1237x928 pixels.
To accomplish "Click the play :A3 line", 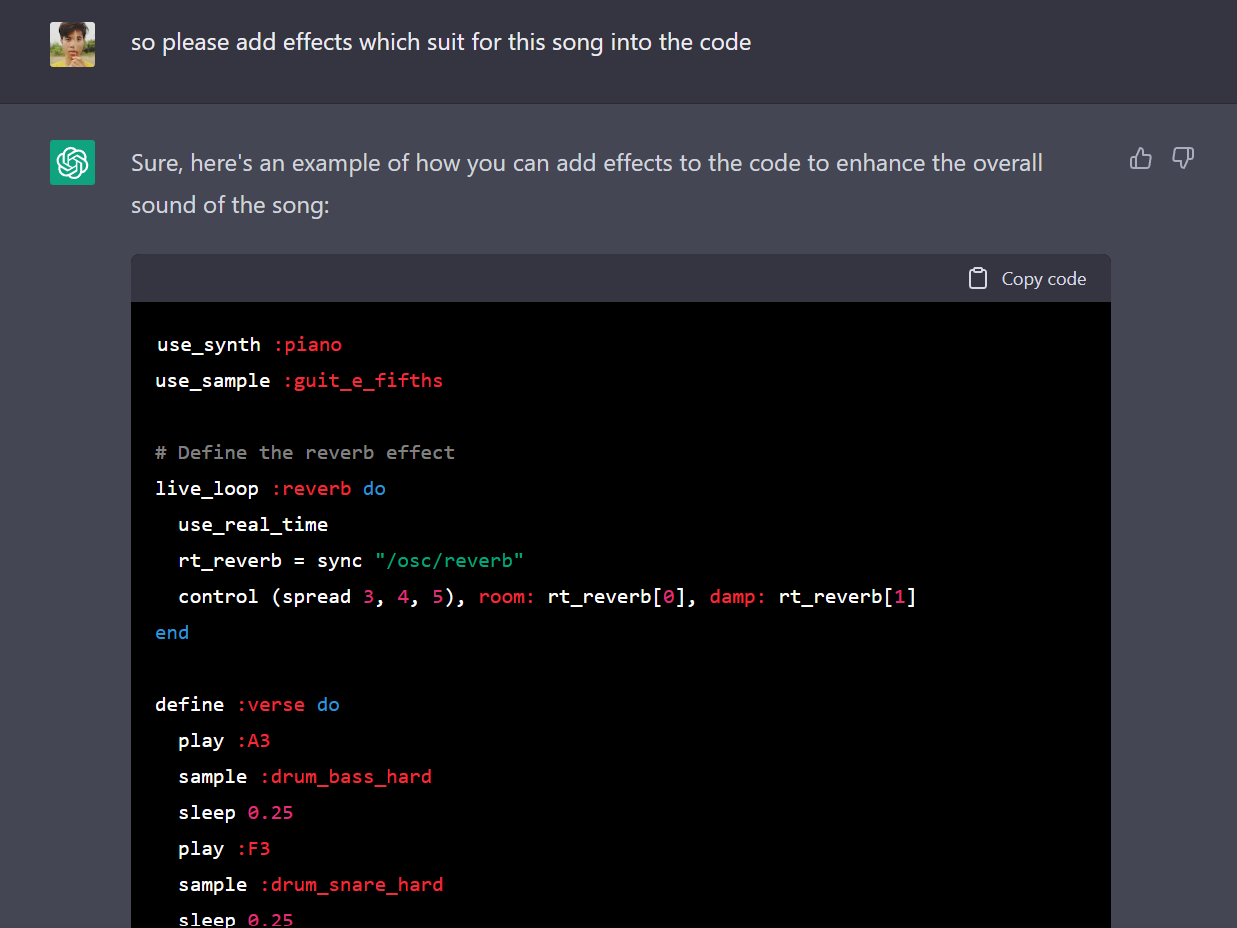I will [x=224, y=741].
